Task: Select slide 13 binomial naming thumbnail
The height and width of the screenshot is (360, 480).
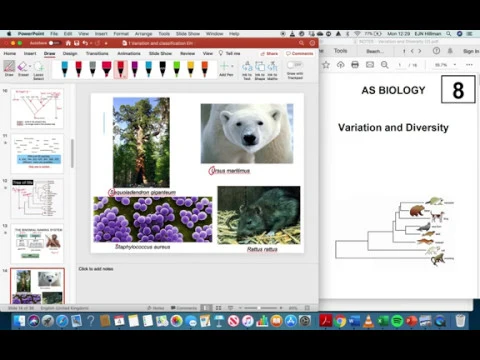Action: click(37, 243)
